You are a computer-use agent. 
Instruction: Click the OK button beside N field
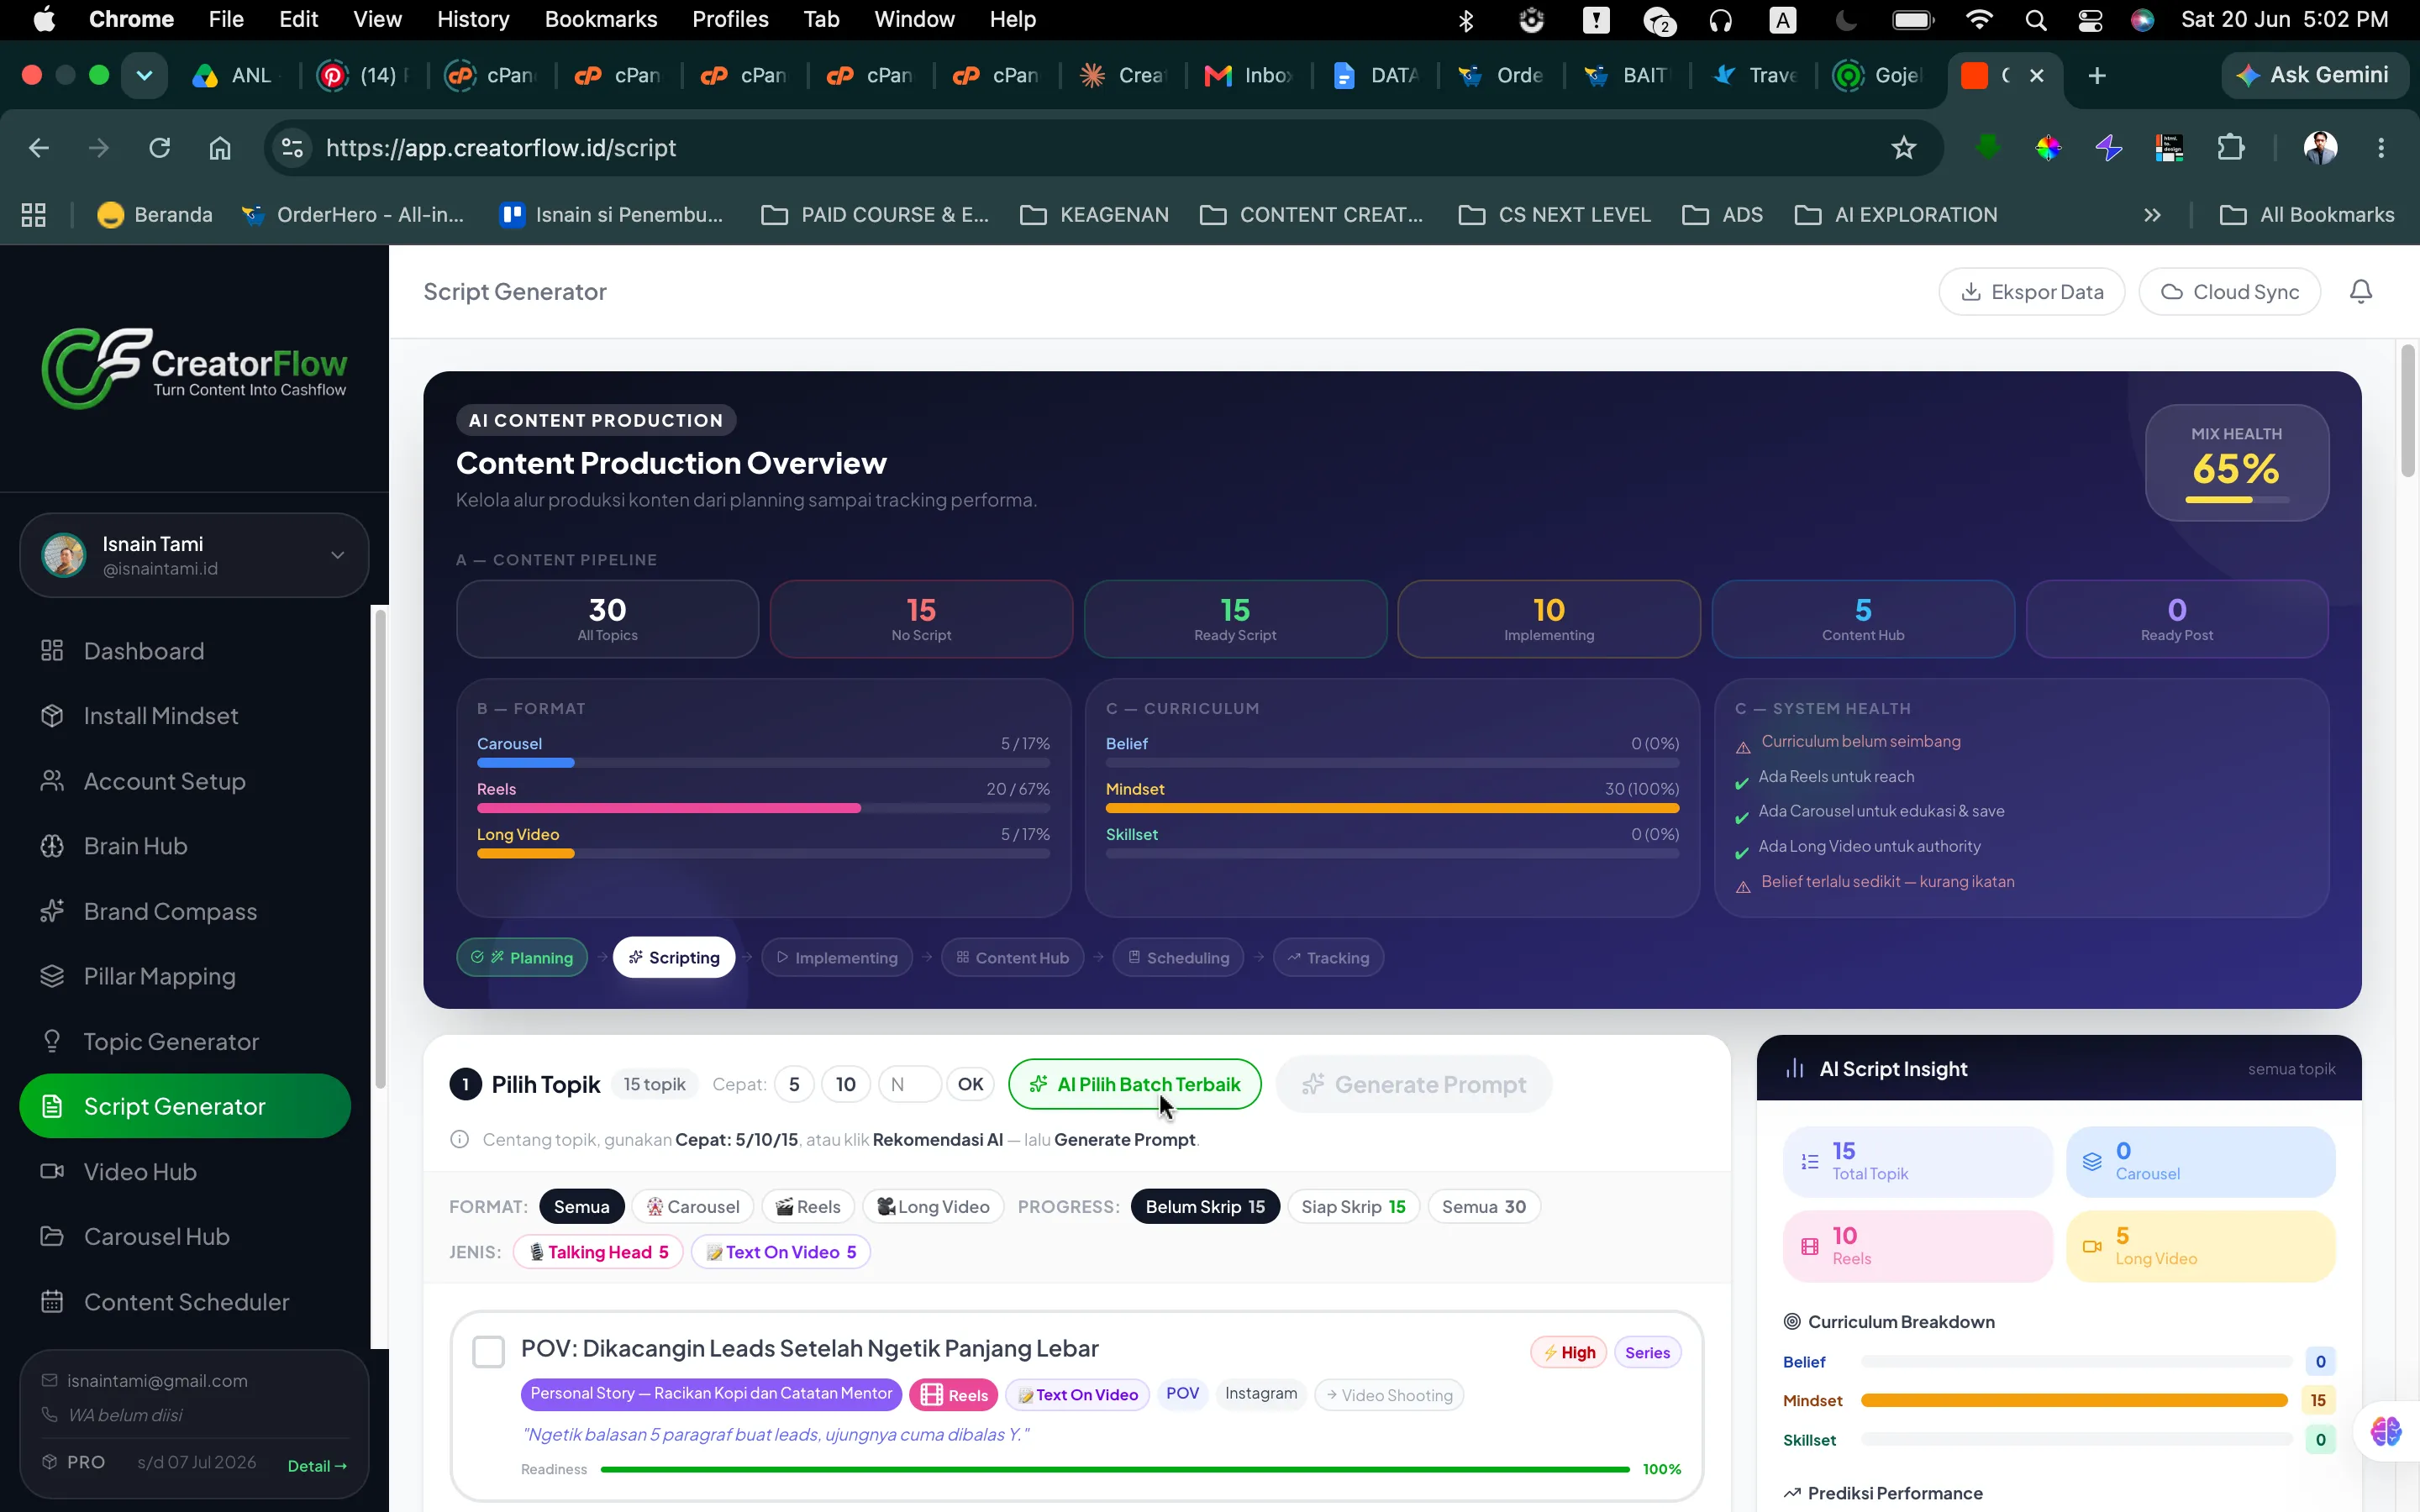pos(970,1084)
